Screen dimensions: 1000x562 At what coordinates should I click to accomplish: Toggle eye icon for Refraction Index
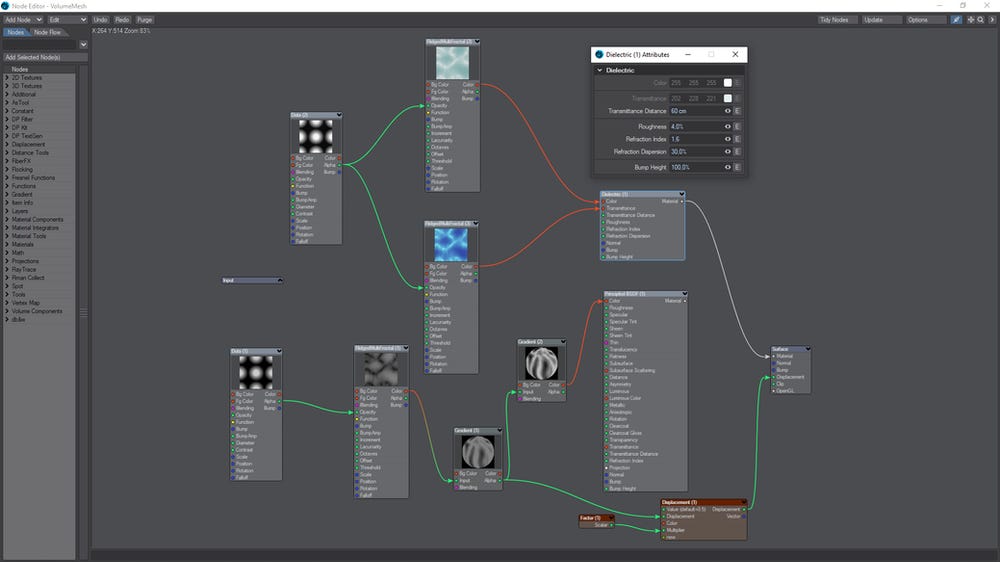728,139
